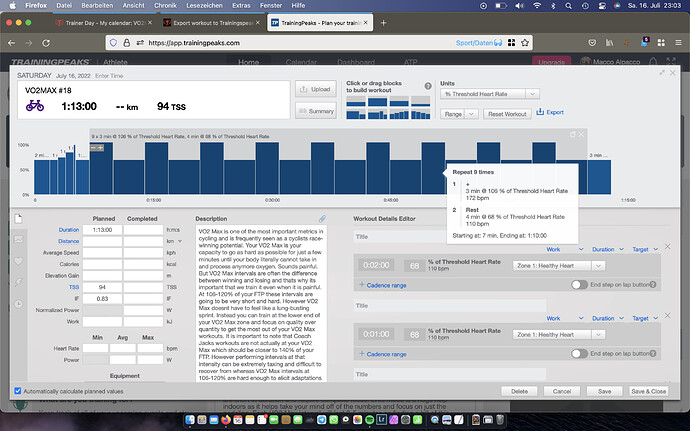Screen dimensions: 690x431
Task: Open Lightroom from the Dock
Action: 382,420
